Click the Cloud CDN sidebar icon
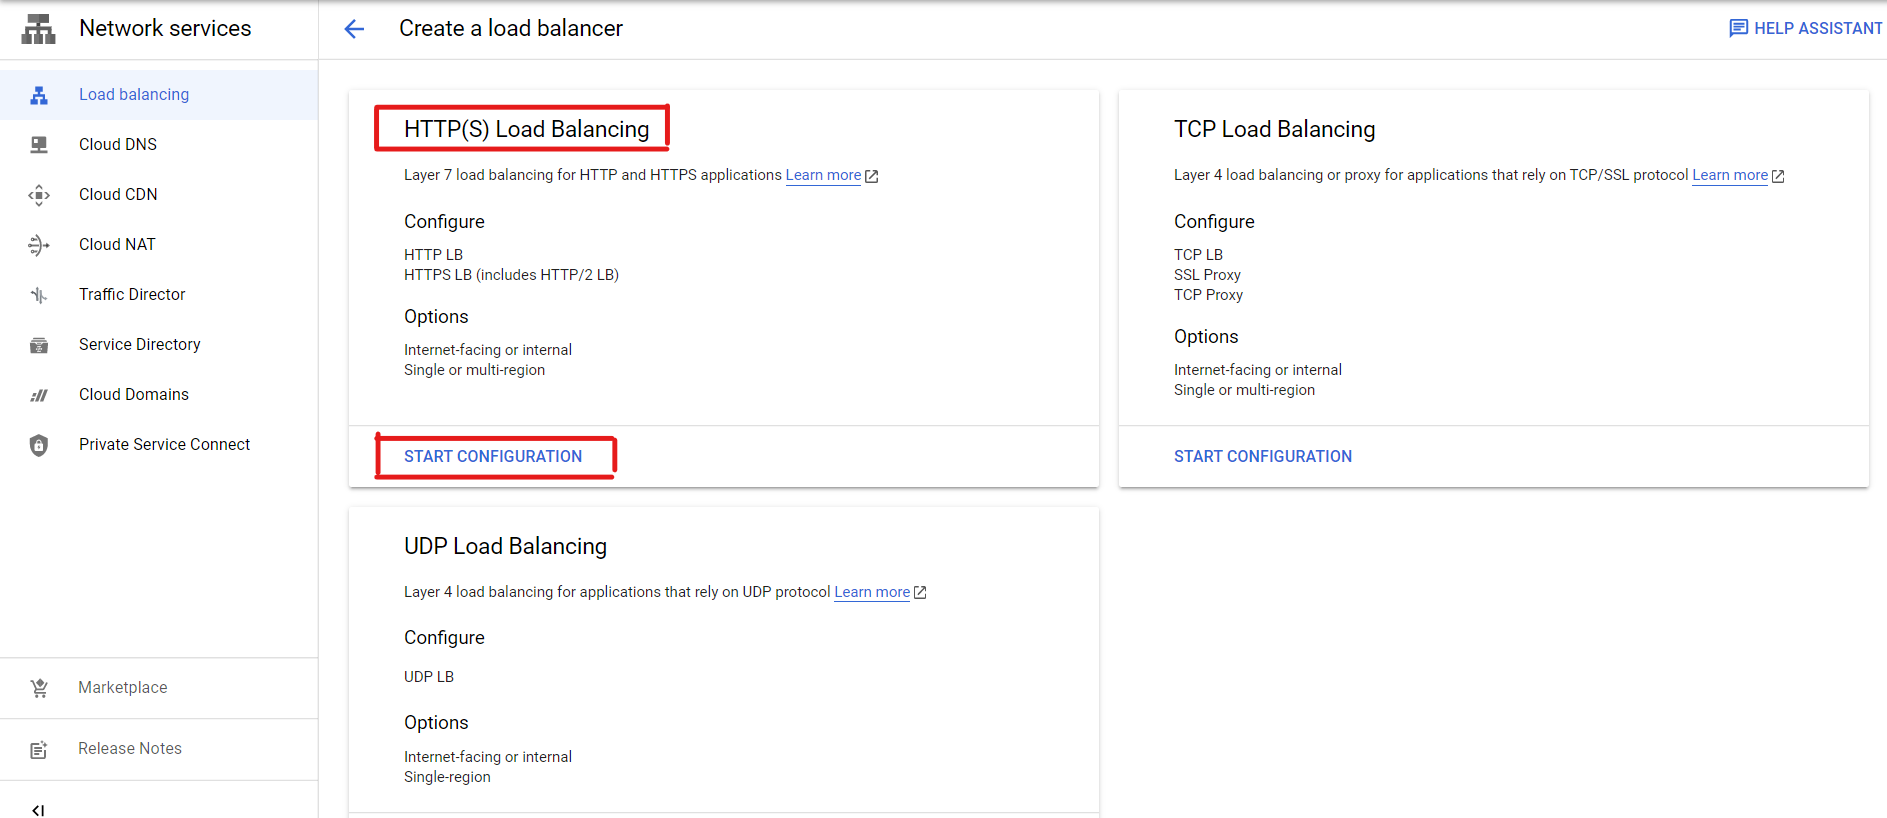The height and width of the screenshot is (818, 1887). pyautogui.click(x=39, y=195)
